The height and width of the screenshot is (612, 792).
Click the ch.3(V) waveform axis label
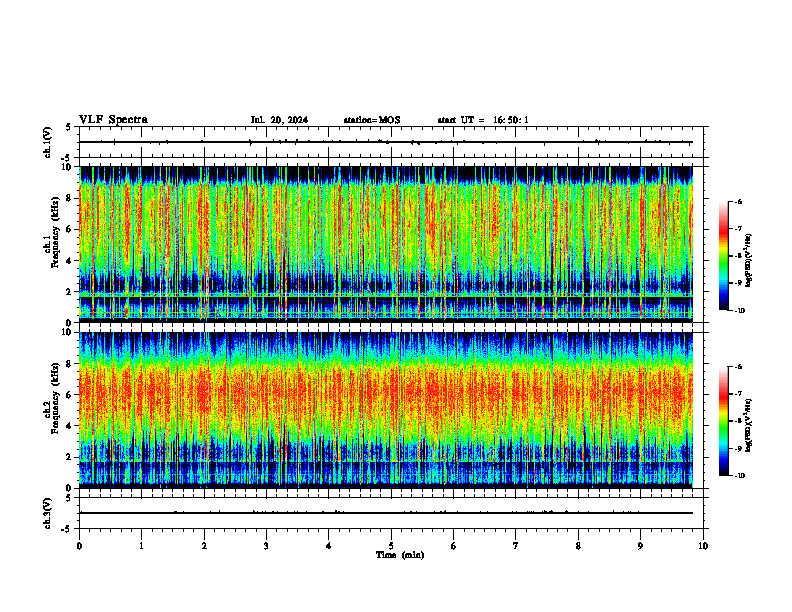(x=48, y=513)
